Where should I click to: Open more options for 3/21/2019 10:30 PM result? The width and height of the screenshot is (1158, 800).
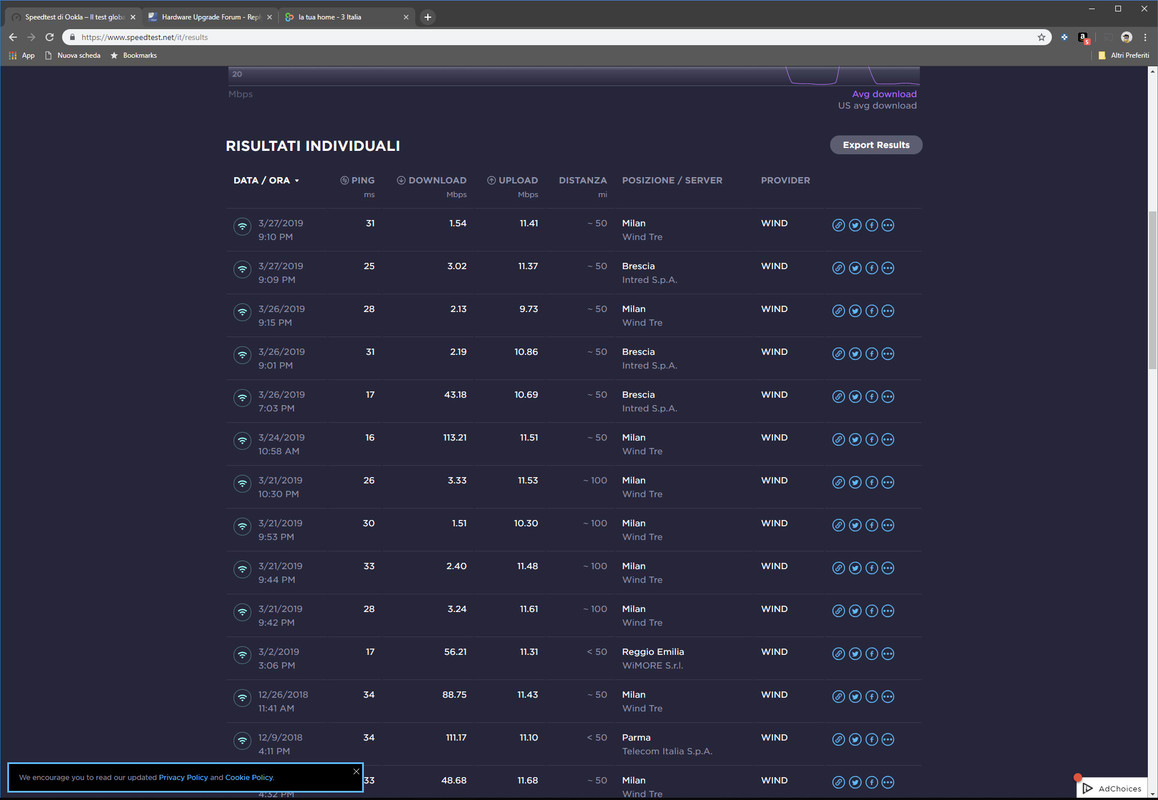[x=888, y=482]
